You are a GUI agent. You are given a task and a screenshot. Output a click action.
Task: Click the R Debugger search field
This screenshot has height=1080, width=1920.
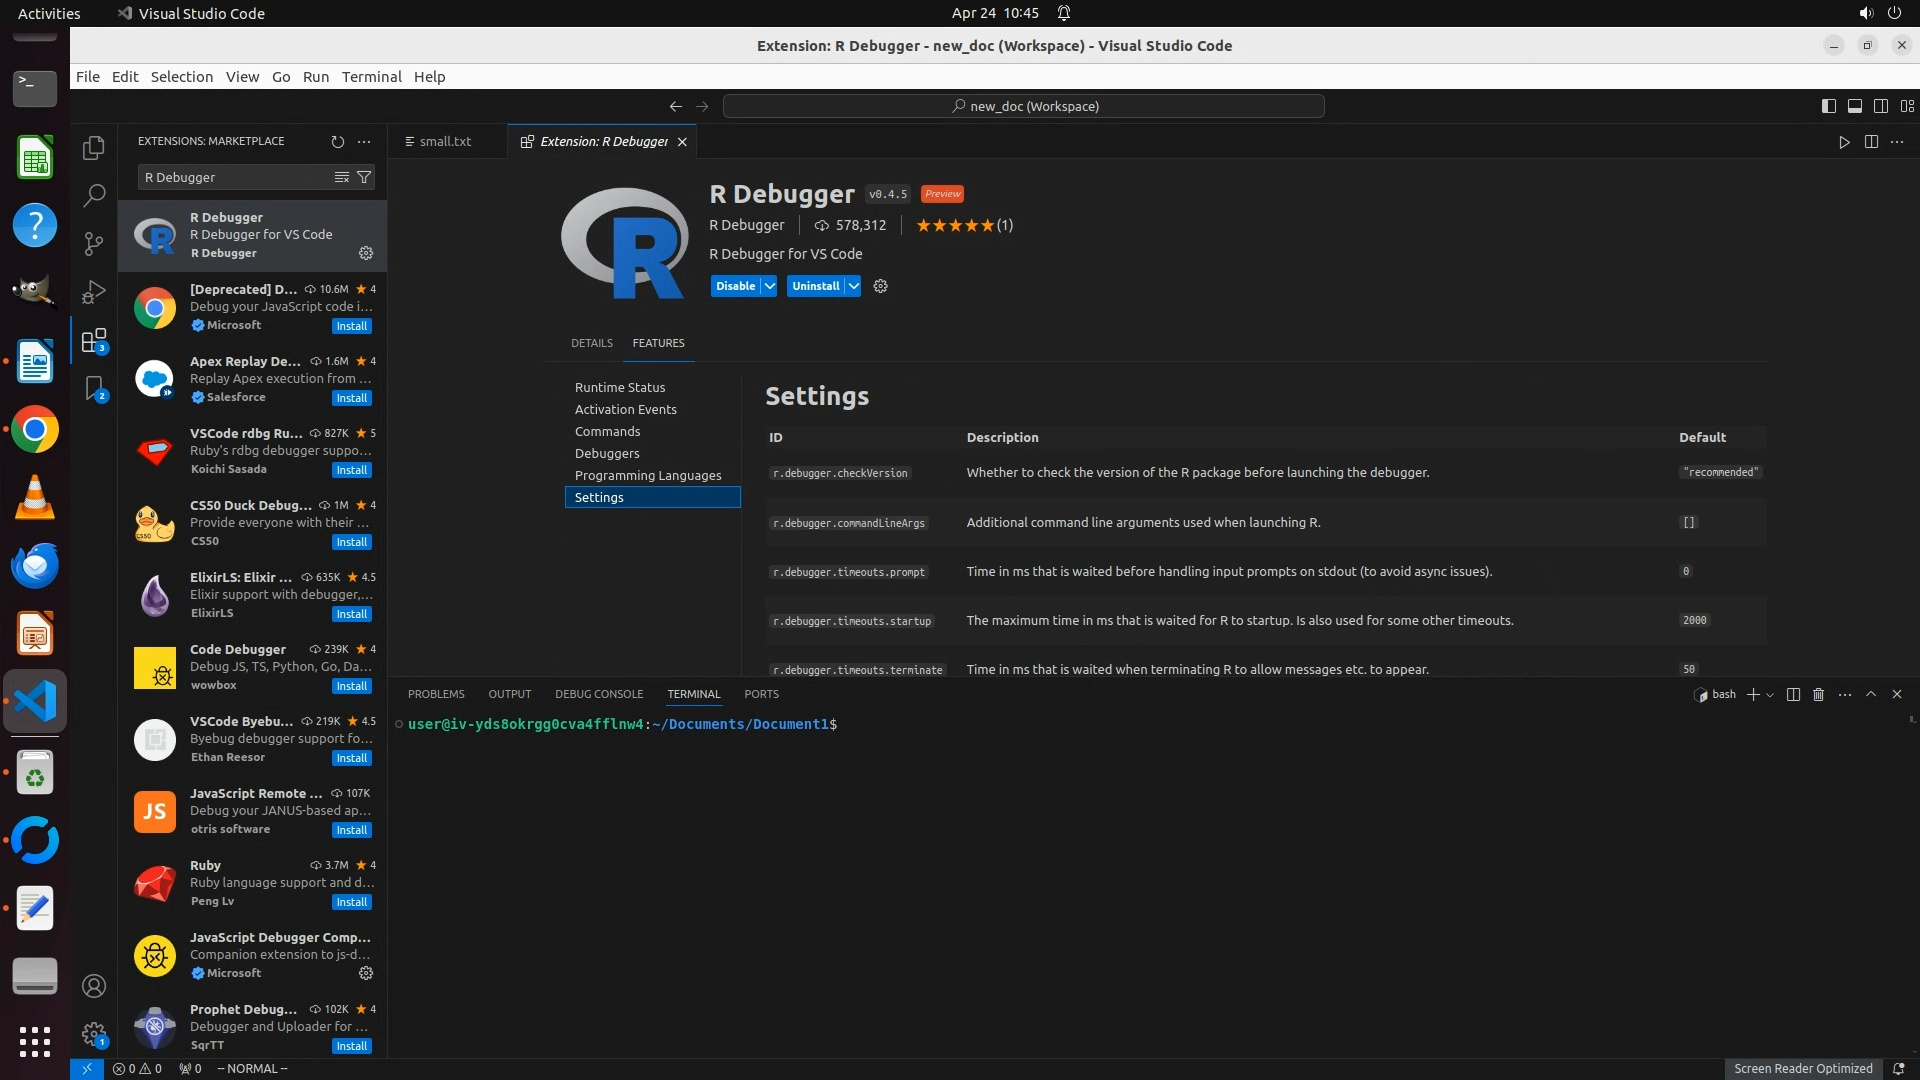(x=235, y=177)
